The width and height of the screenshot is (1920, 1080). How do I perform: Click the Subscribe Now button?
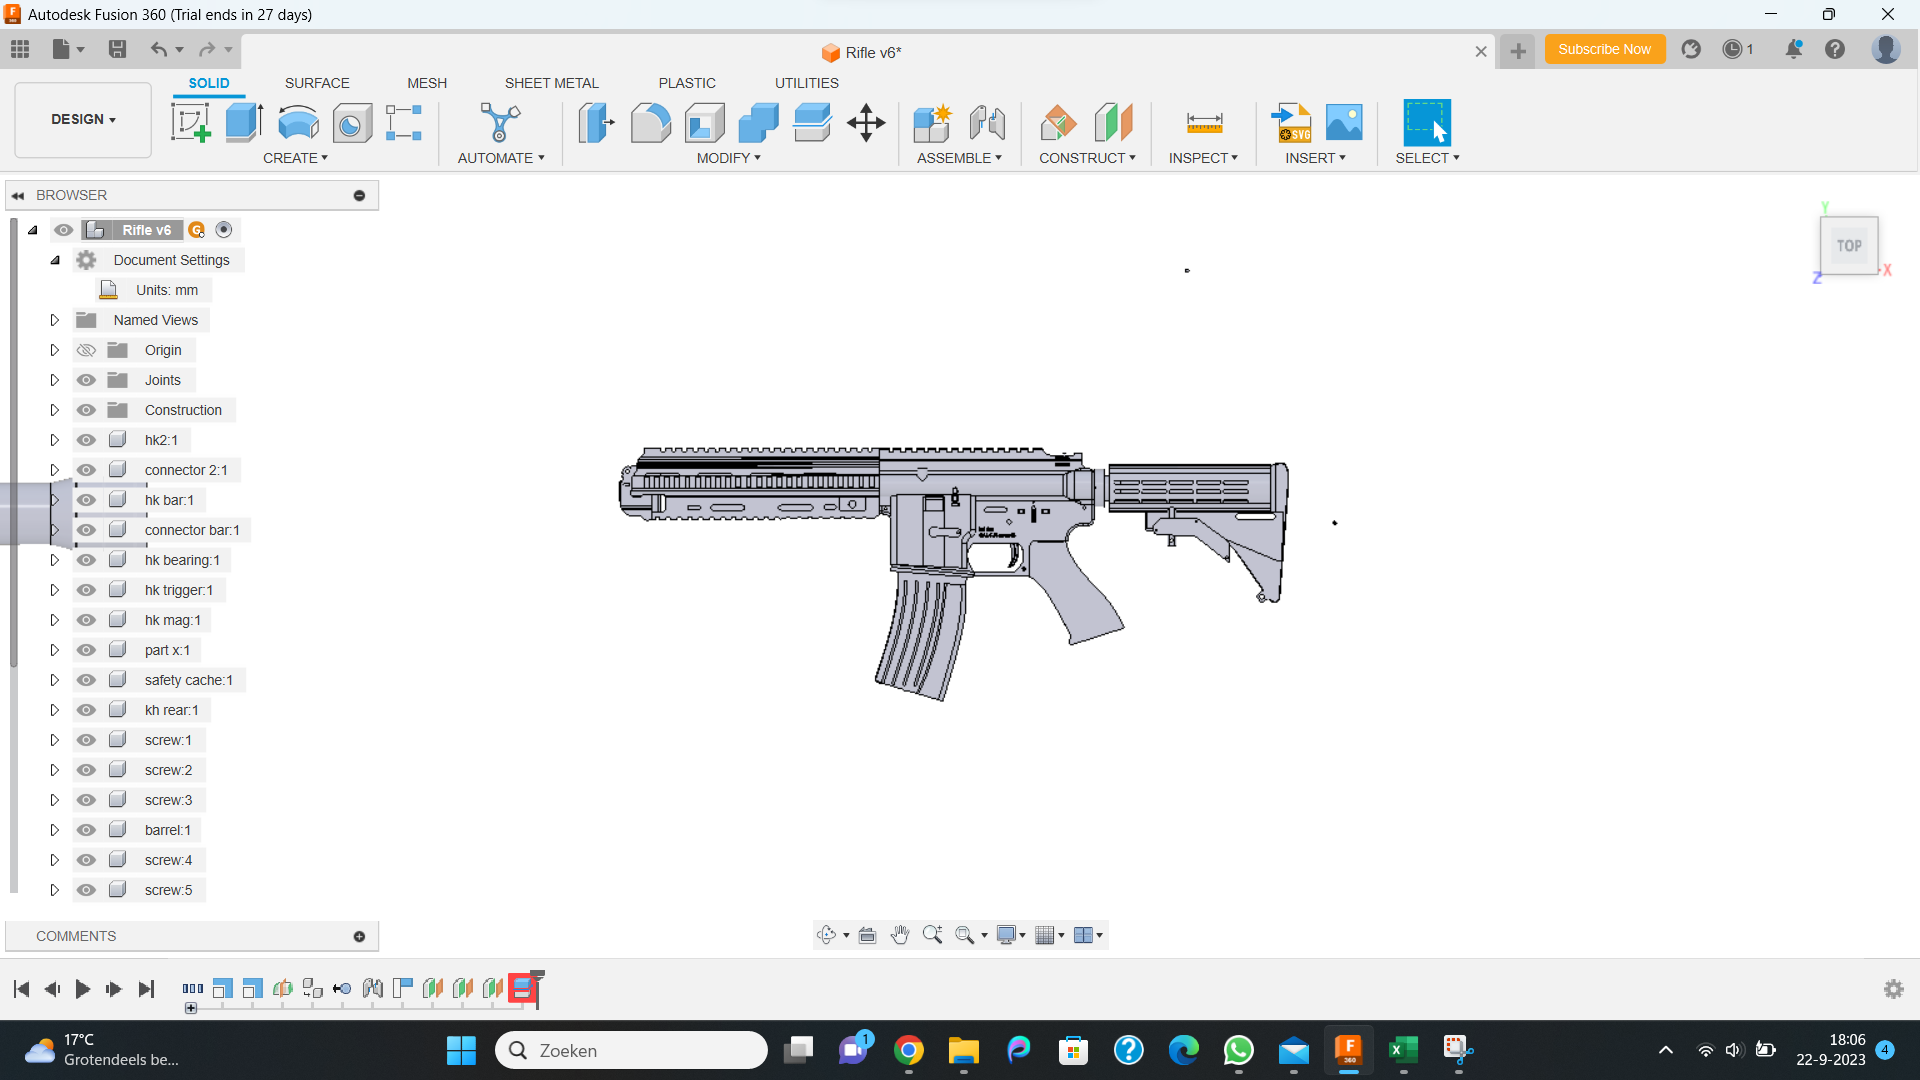[x=1604, y=48]
